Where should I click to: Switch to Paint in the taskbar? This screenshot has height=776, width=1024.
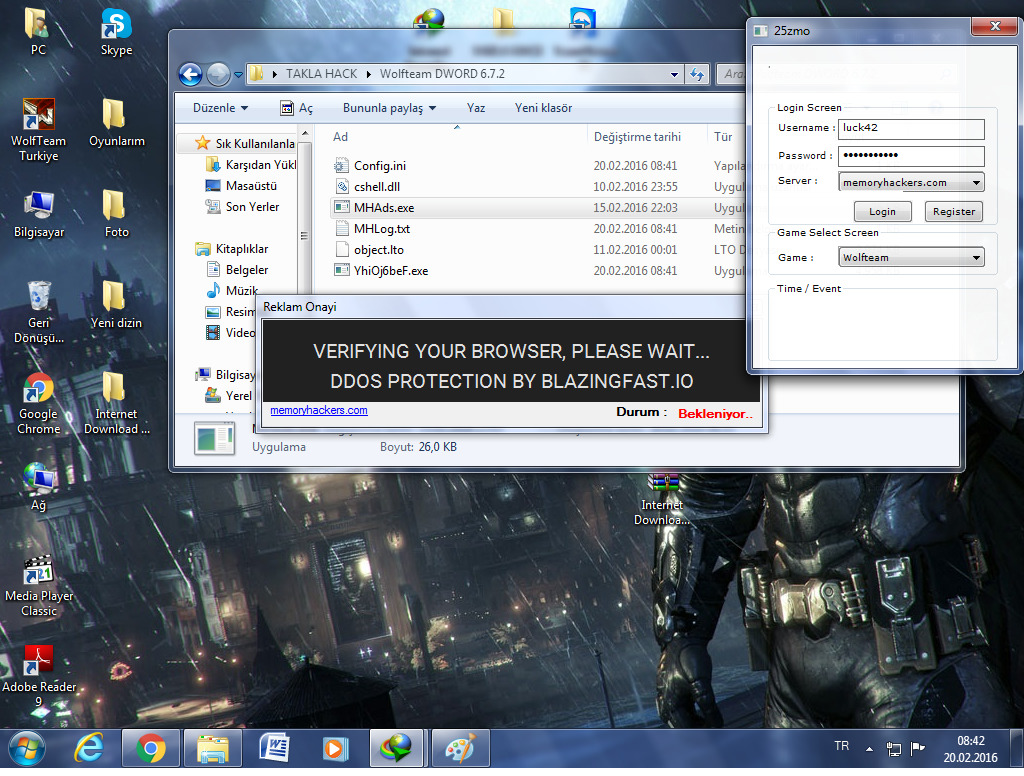[460, 749]
